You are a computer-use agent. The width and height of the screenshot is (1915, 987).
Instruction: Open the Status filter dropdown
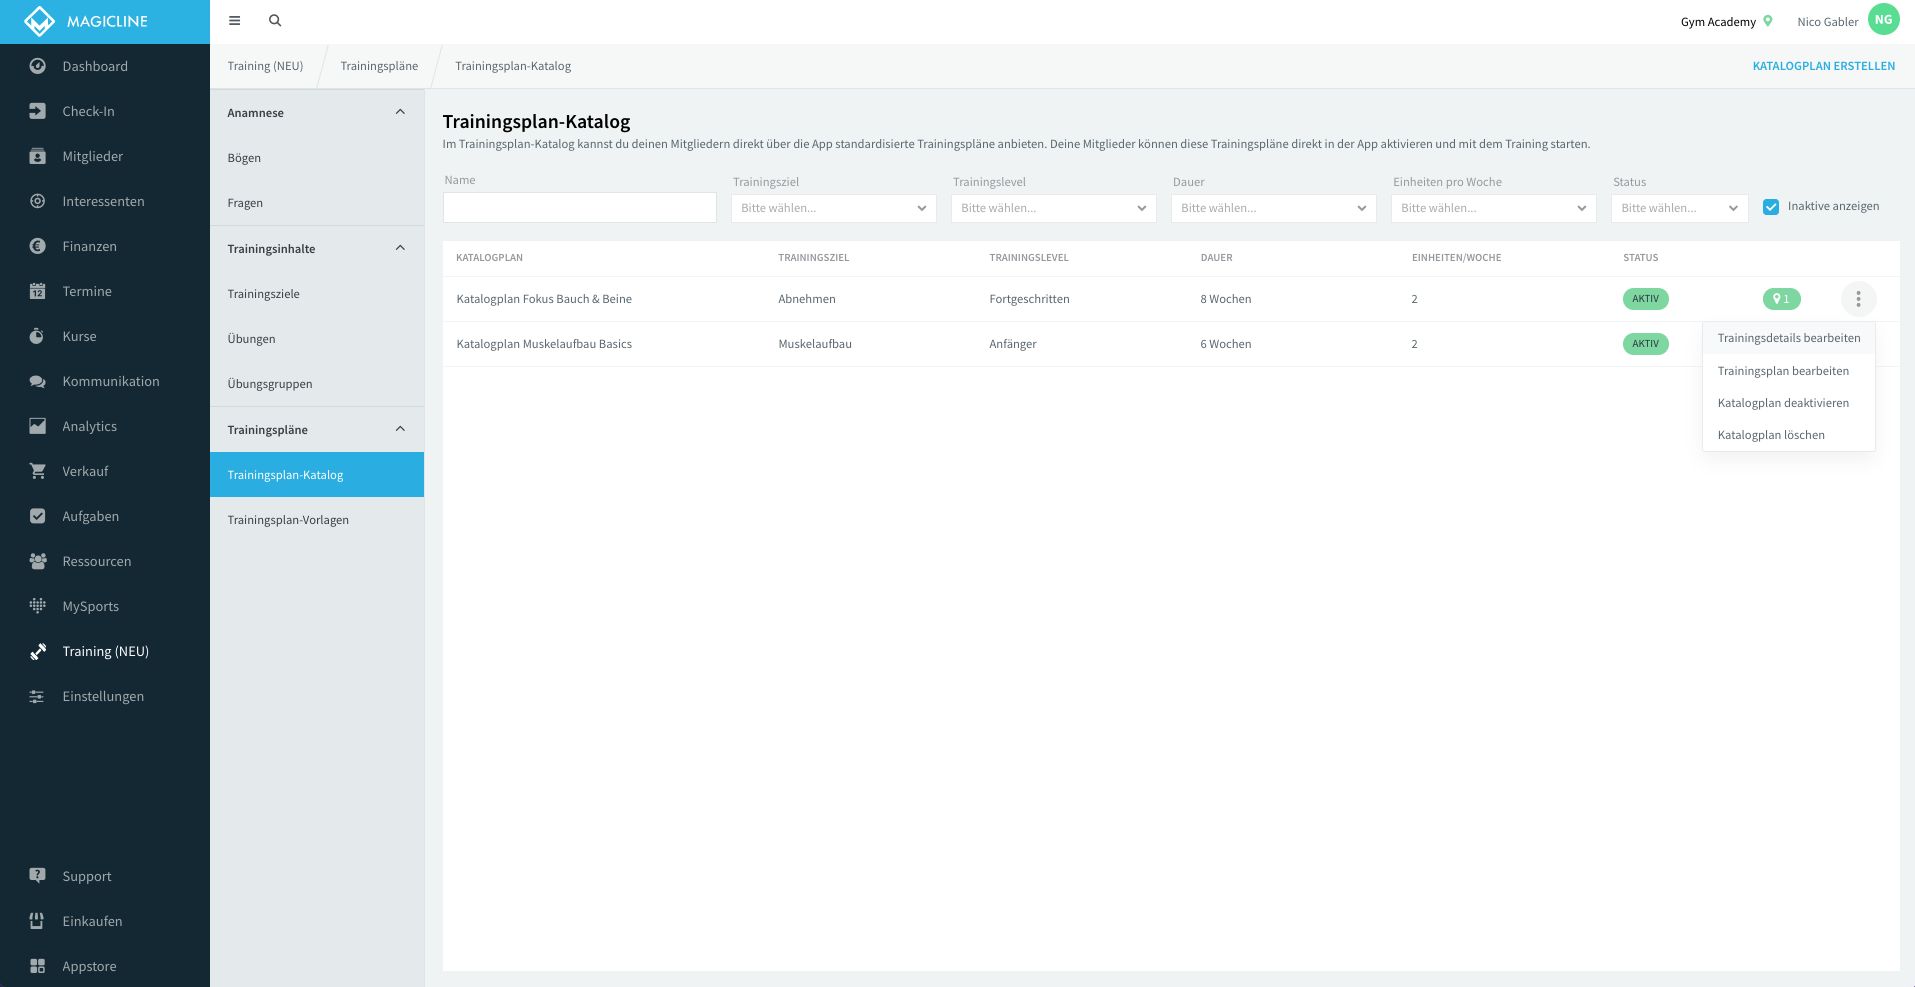[1680, 208]
